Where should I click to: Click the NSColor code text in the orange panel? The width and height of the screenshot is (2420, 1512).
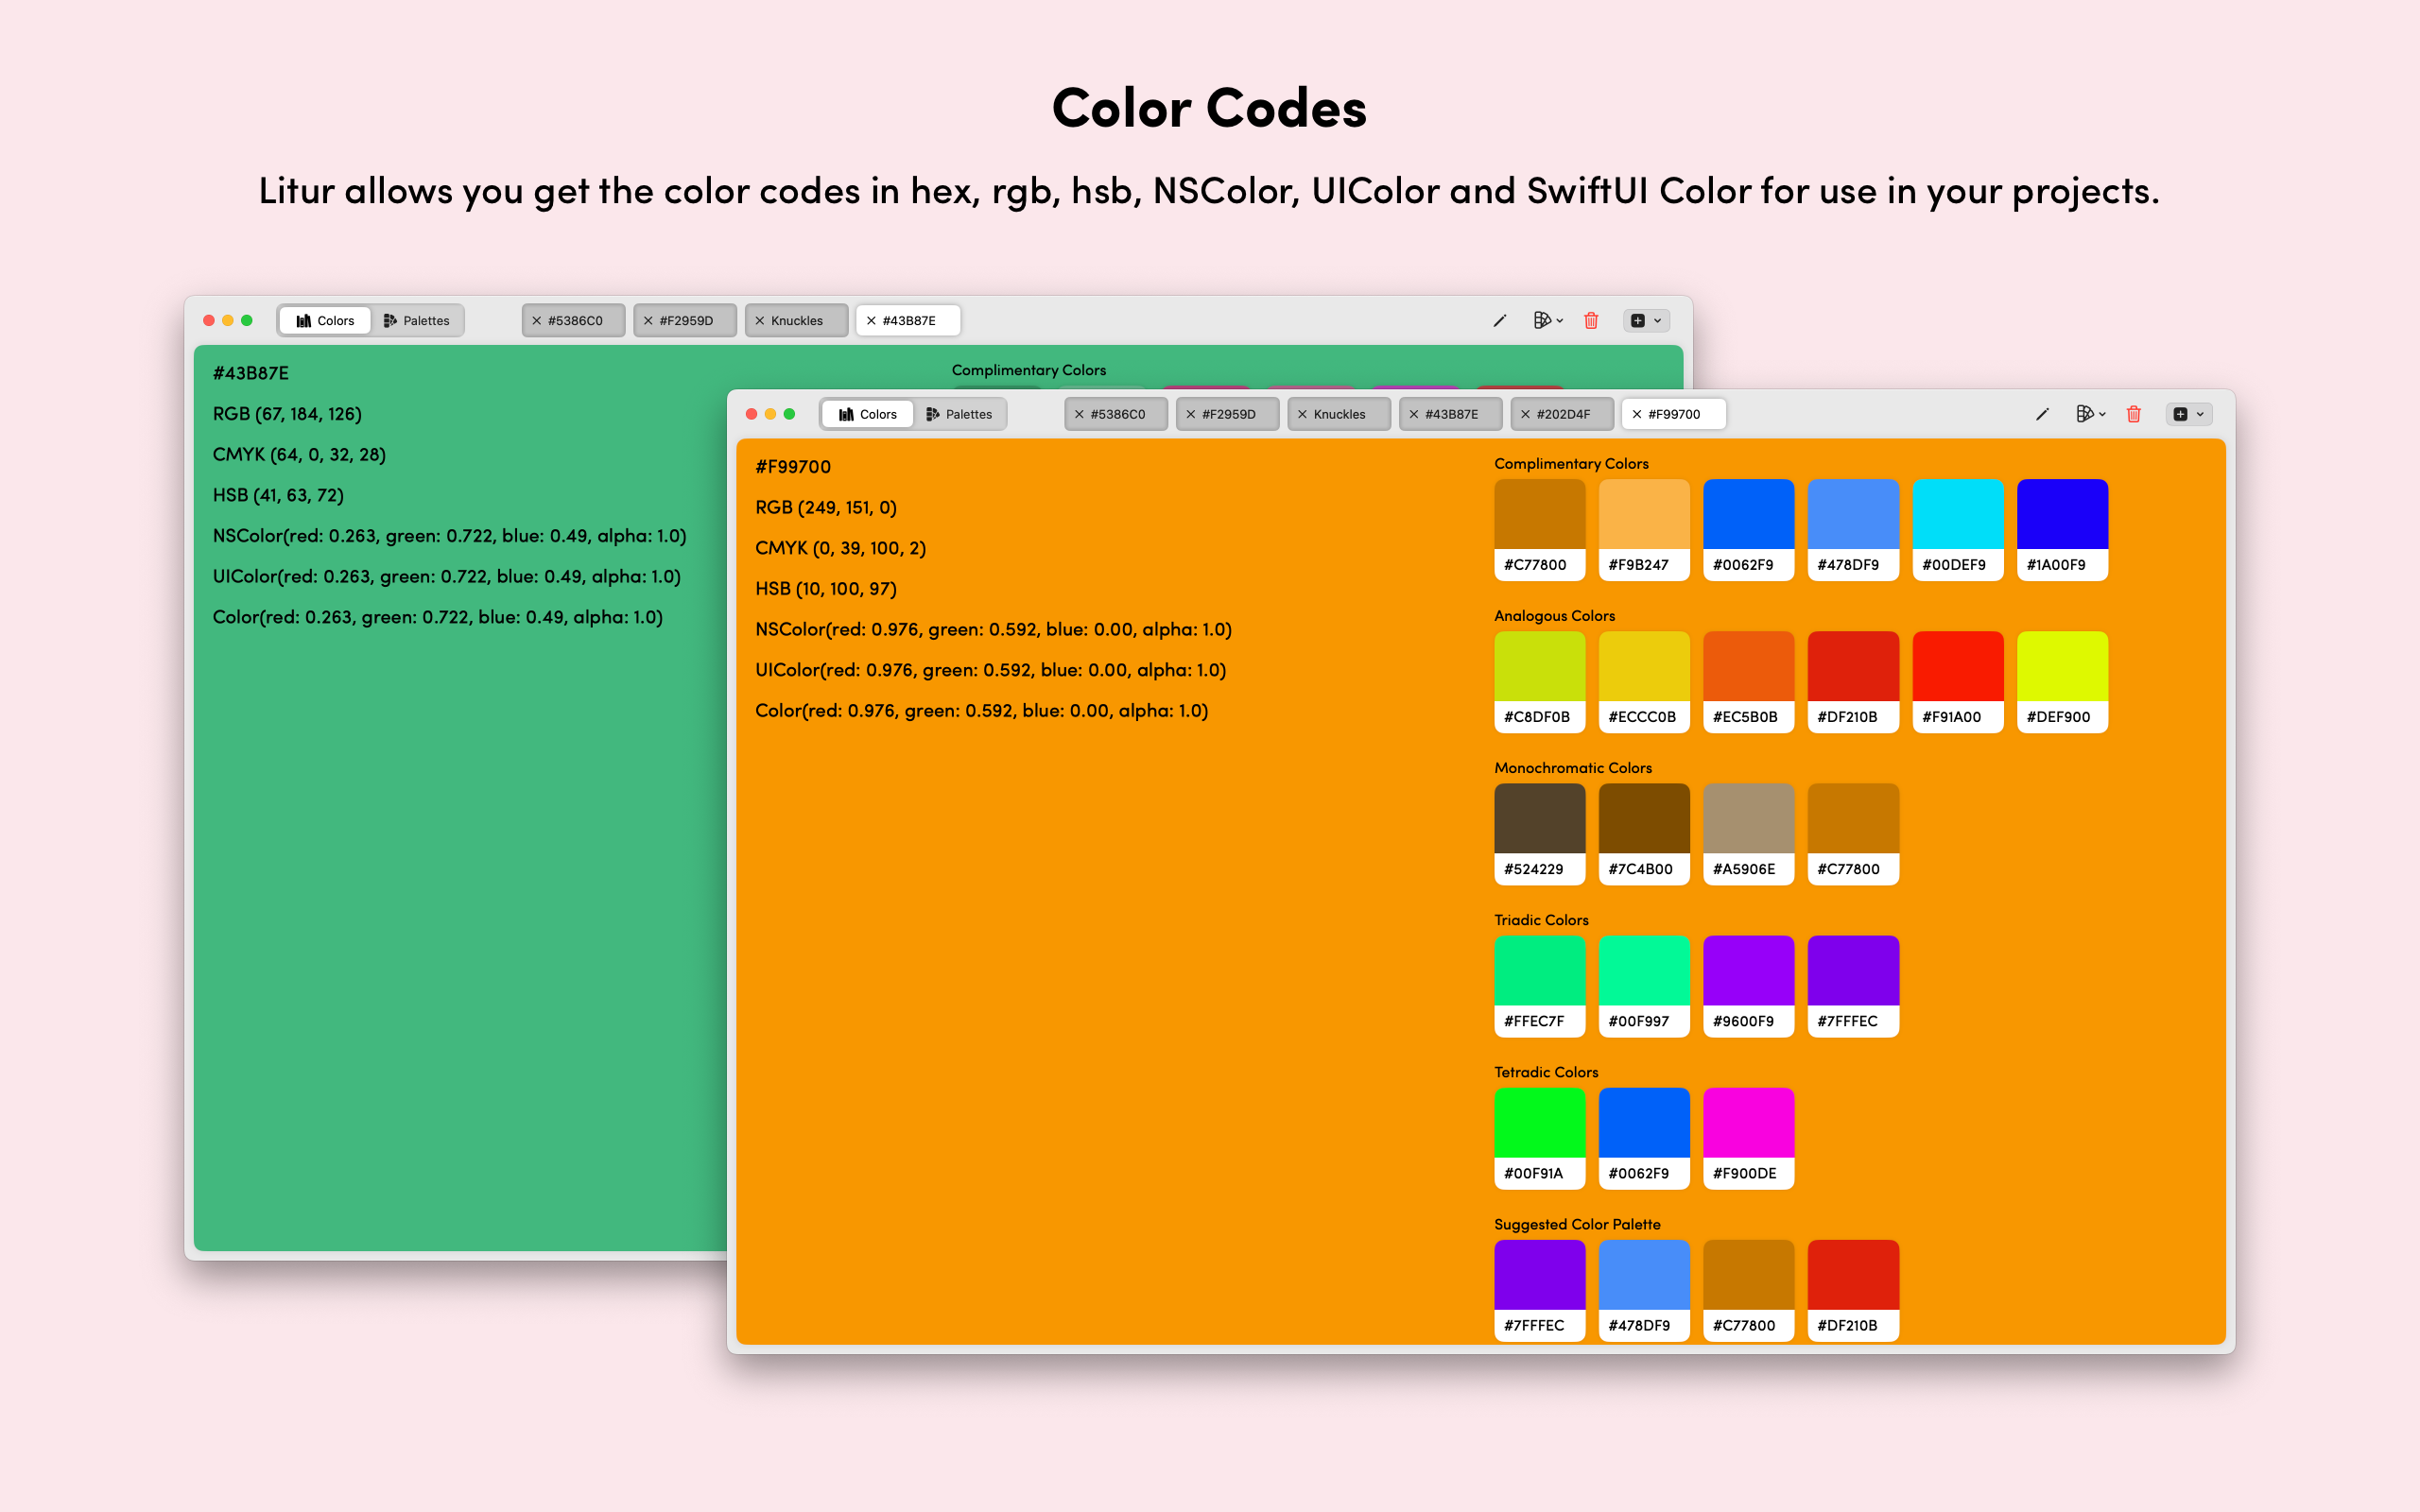993,629
